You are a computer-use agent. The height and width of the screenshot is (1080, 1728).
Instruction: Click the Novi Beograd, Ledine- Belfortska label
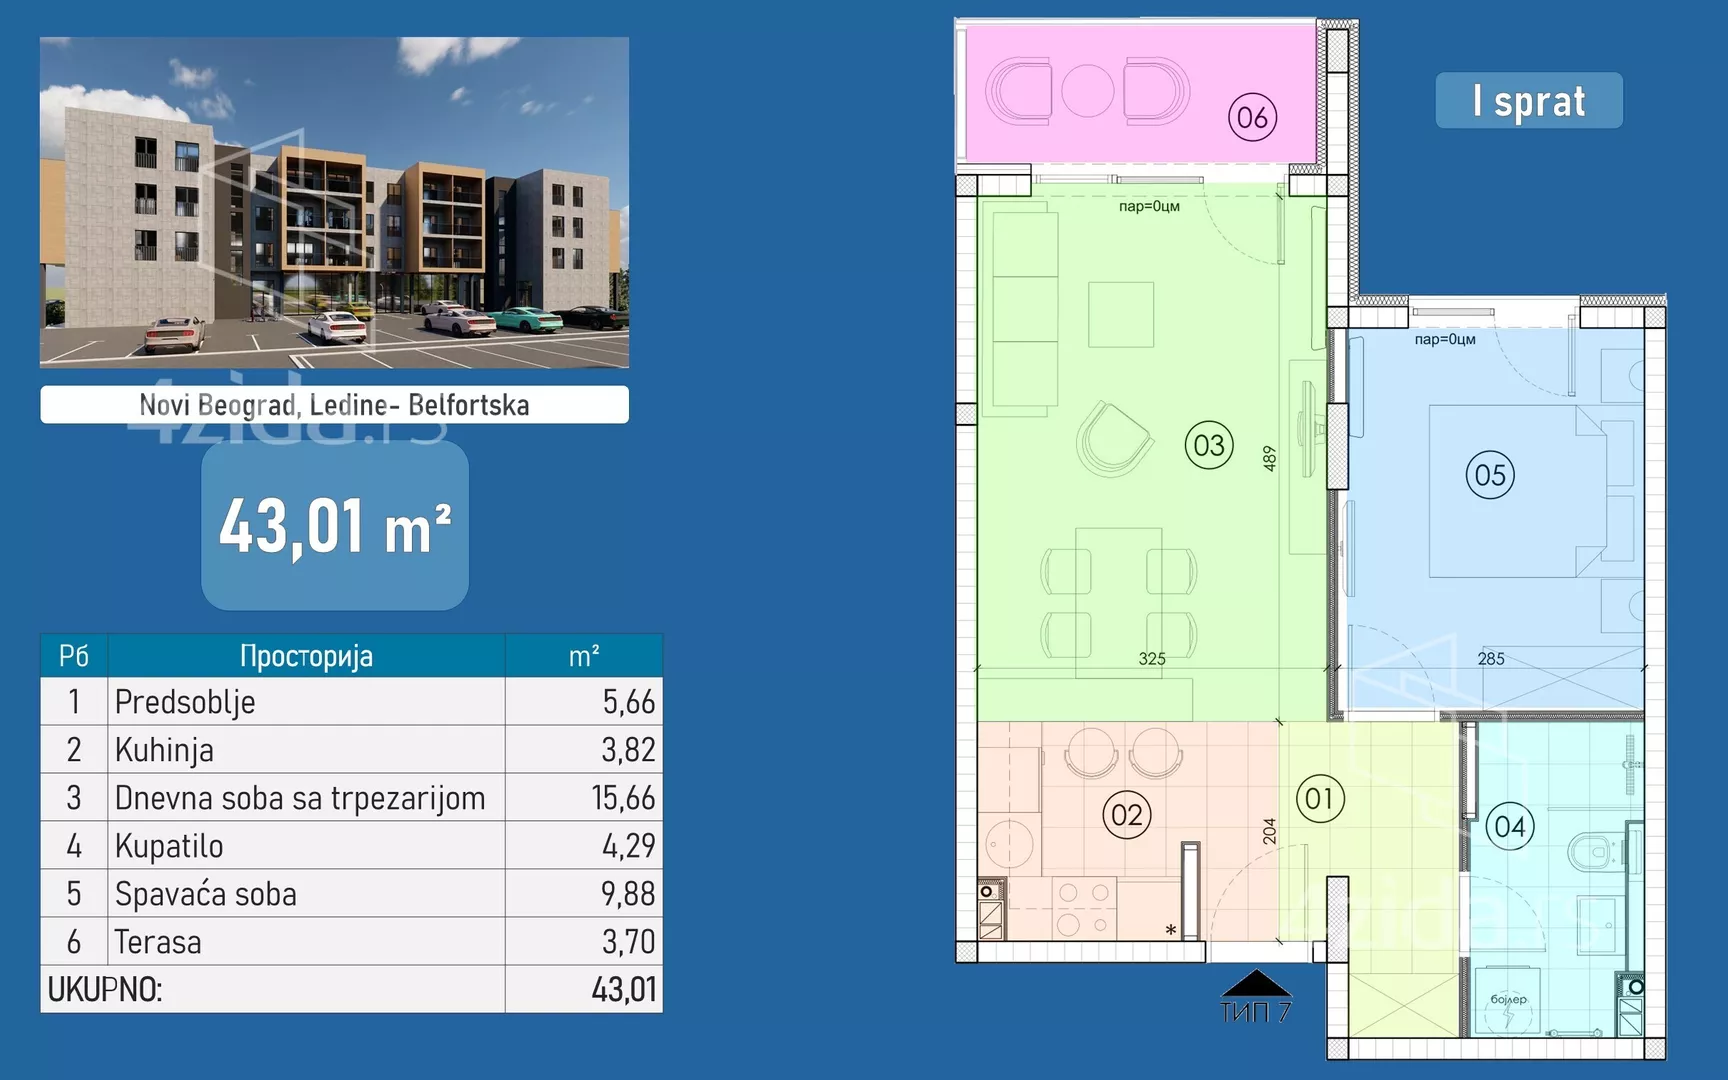click(334, 405)
